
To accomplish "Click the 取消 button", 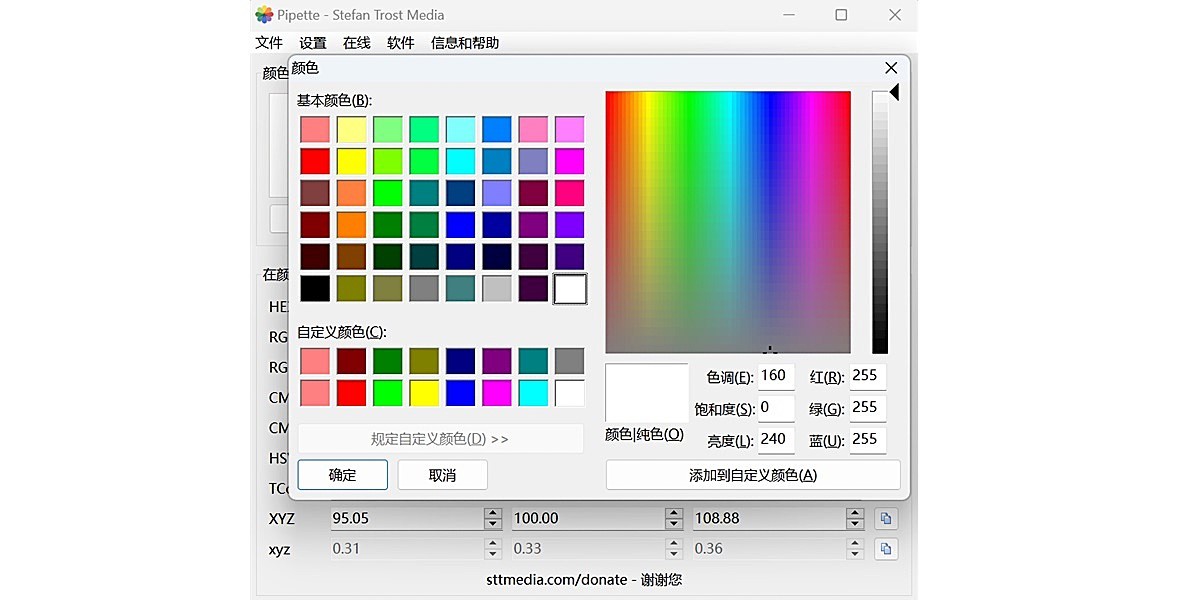I will click(x=442, y=475).
